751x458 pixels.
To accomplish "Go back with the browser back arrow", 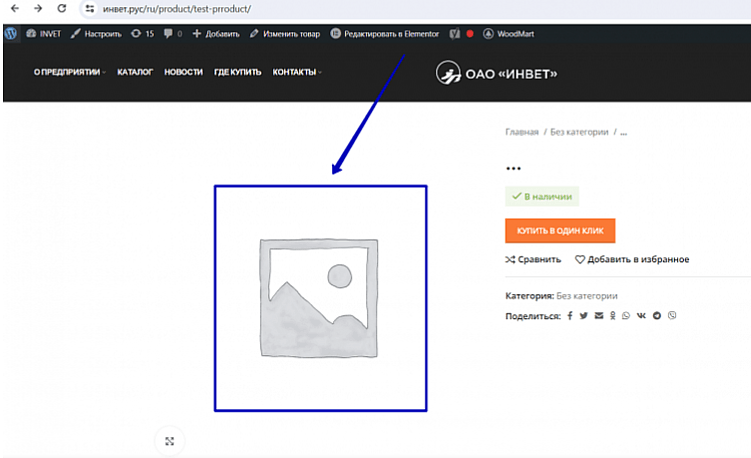I will (15, 8).
